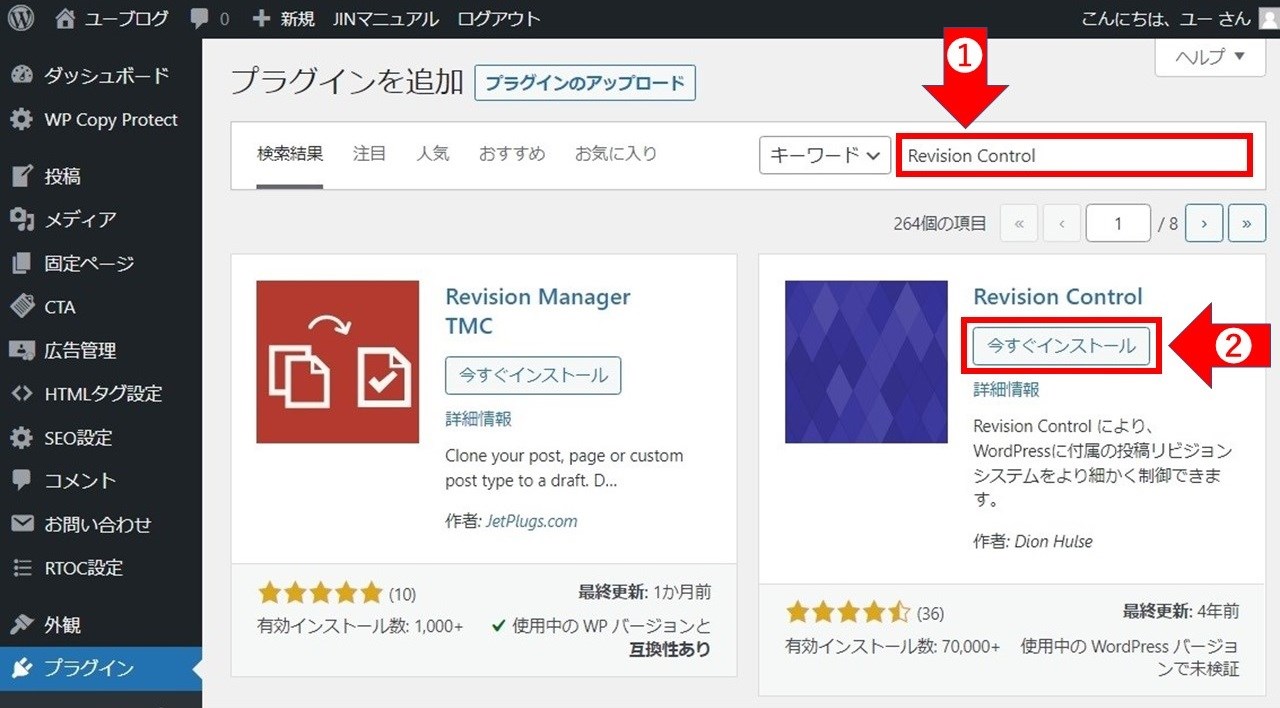This screenshot has height=708, width=1280.
Task: Click the CTA tag icon
Action: pos(21,307)
